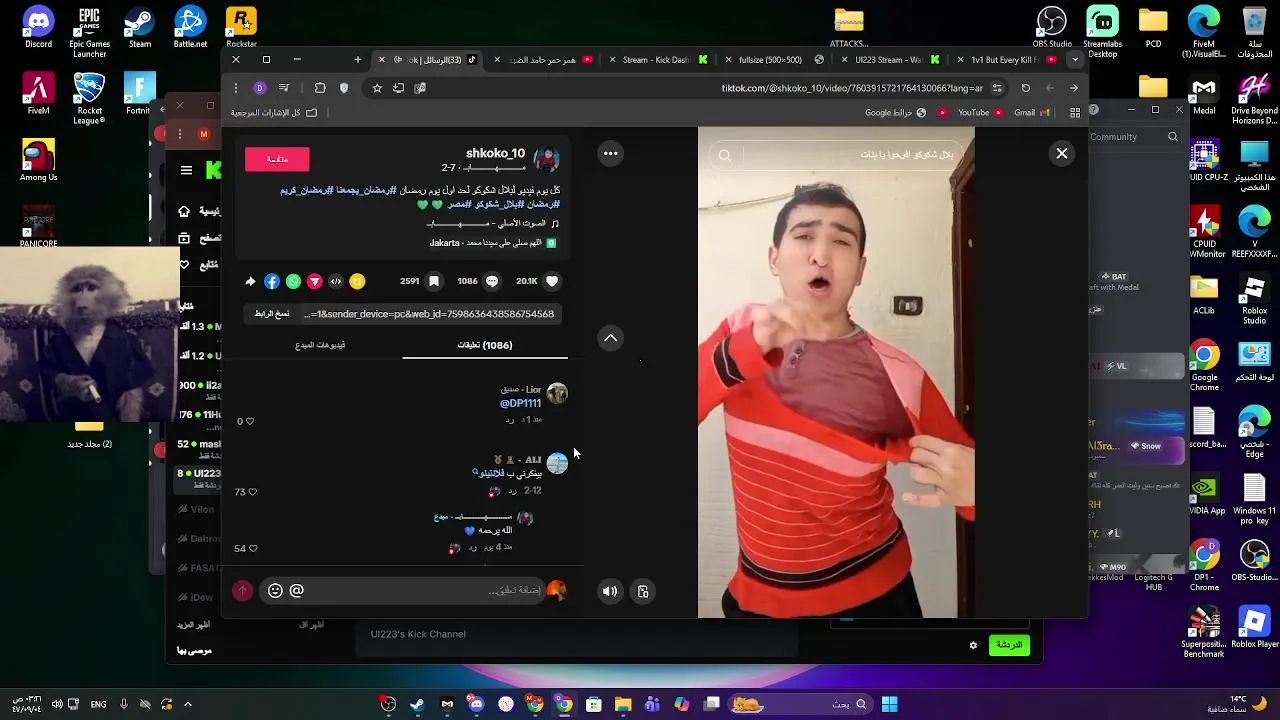Click the embed code icon
The image size is (1280, 720).
tap(336, 282)
